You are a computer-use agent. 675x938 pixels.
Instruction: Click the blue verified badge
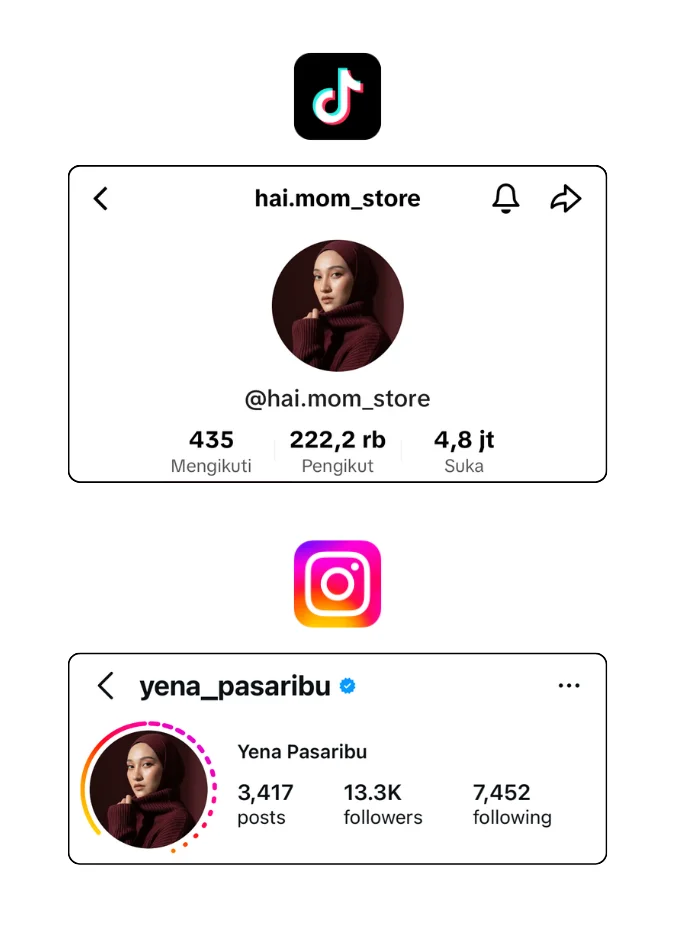pos(347,686)
